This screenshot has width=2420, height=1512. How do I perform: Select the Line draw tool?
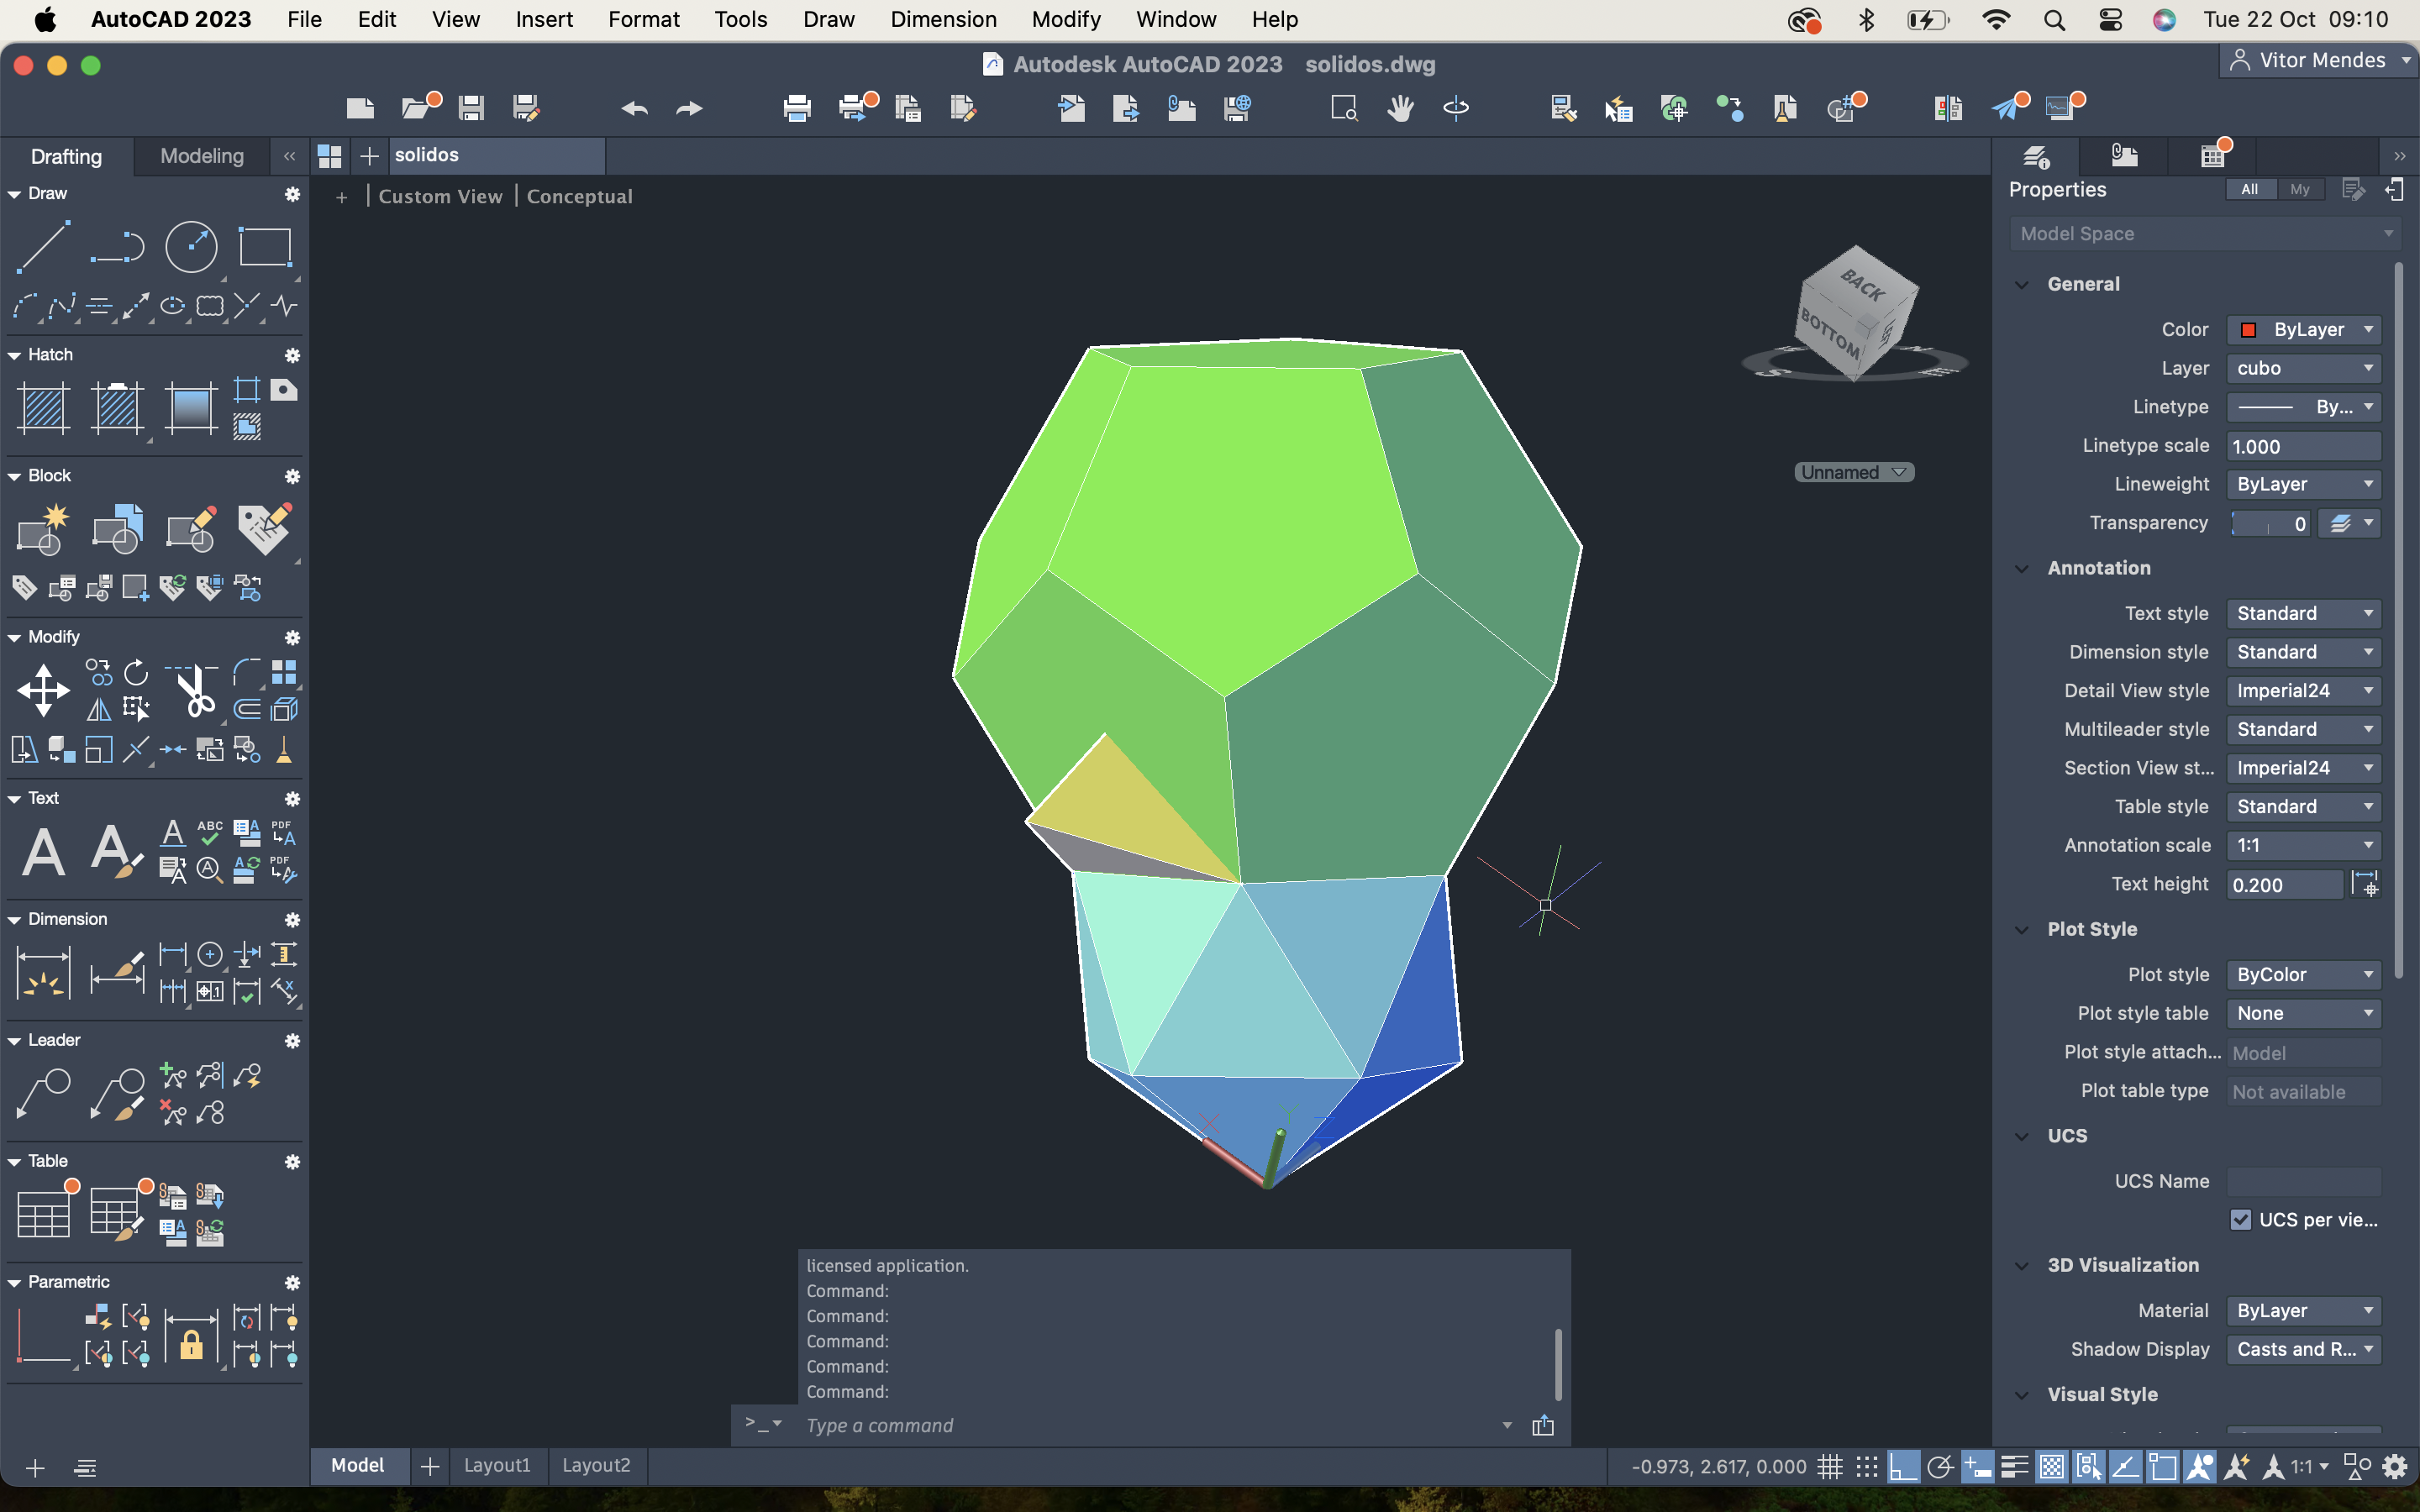[43, 246]
